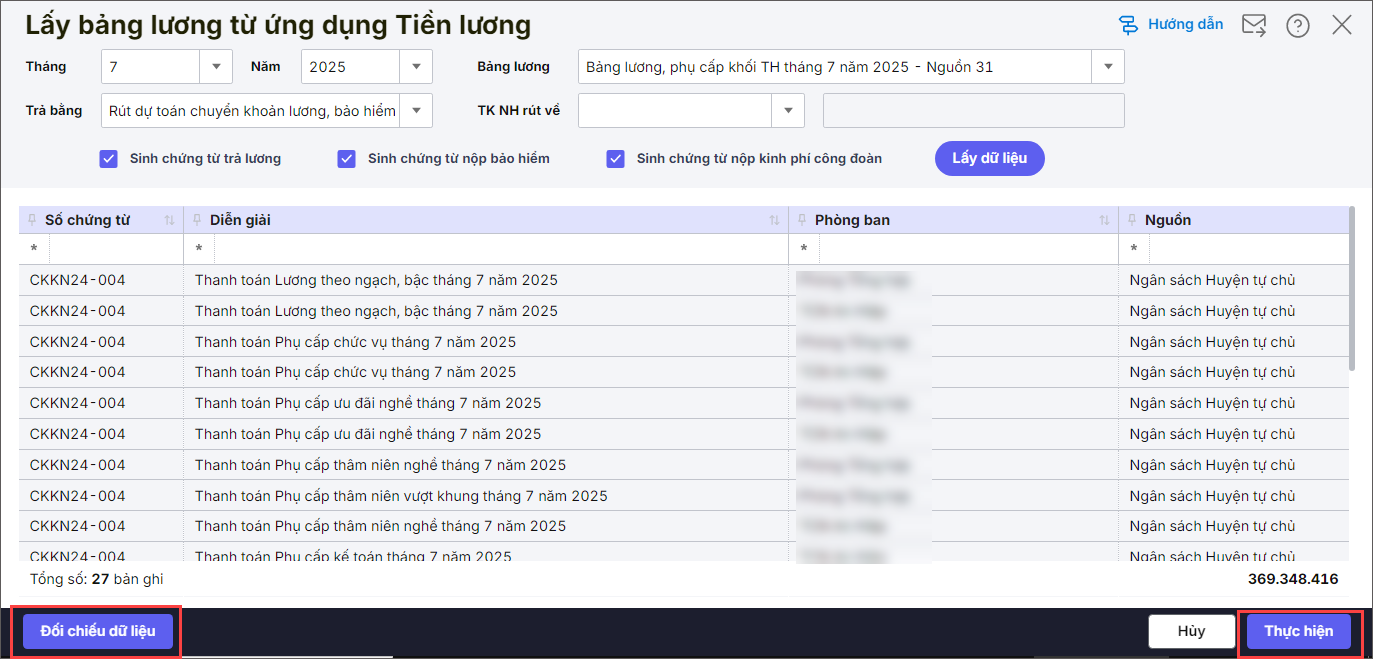The height and width of the screenshot is (659, 1373).
Task: Pin the Số chứng từ column
Action: click(33, 220)
